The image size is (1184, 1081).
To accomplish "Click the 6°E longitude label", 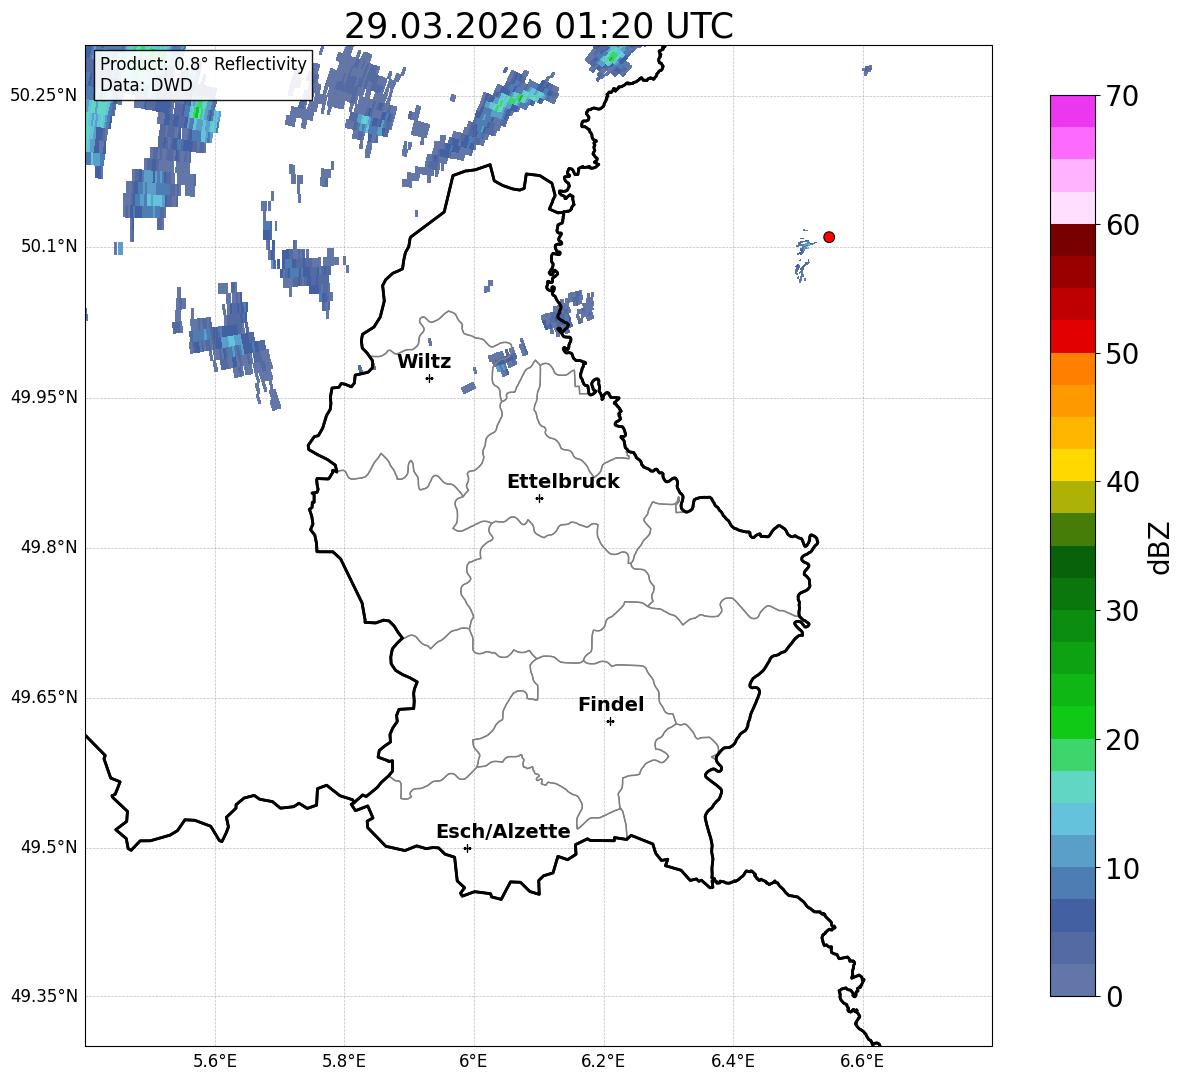I will (x=473, y=1061).
